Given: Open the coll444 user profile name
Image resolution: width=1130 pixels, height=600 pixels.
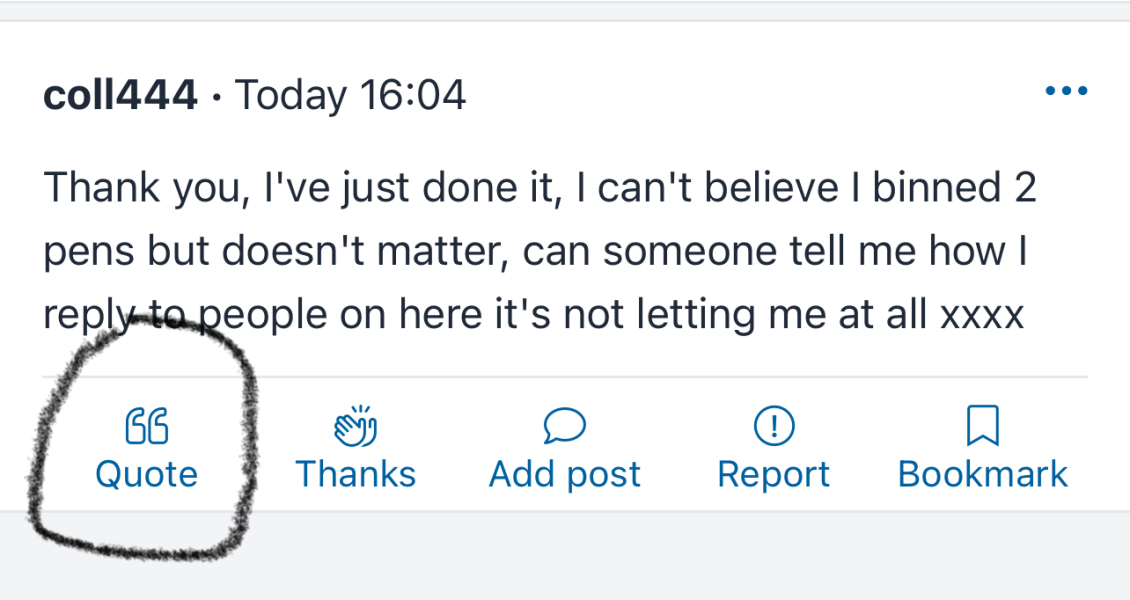Looking at the screenshot, I should [x=120, y=96].
